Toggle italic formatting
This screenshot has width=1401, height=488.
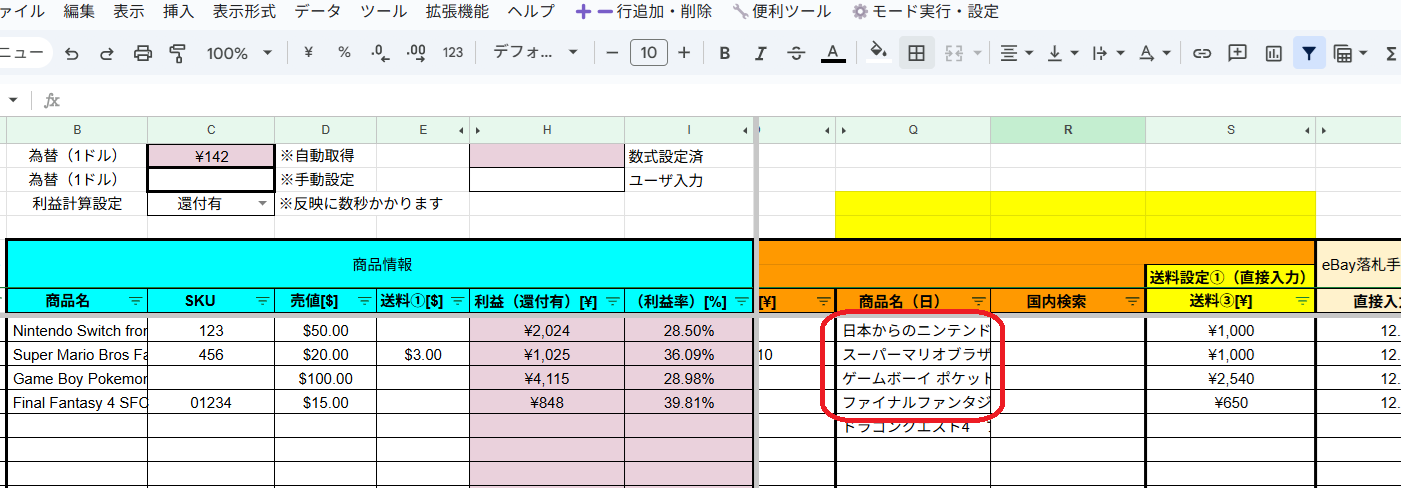click(x=760, y=53)
